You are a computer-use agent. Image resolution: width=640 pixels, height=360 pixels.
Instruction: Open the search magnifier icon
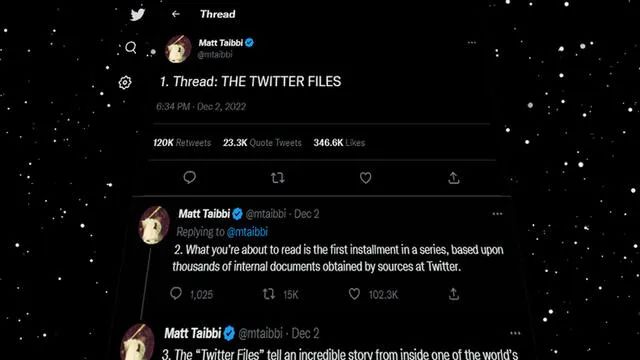click(131, 48)
